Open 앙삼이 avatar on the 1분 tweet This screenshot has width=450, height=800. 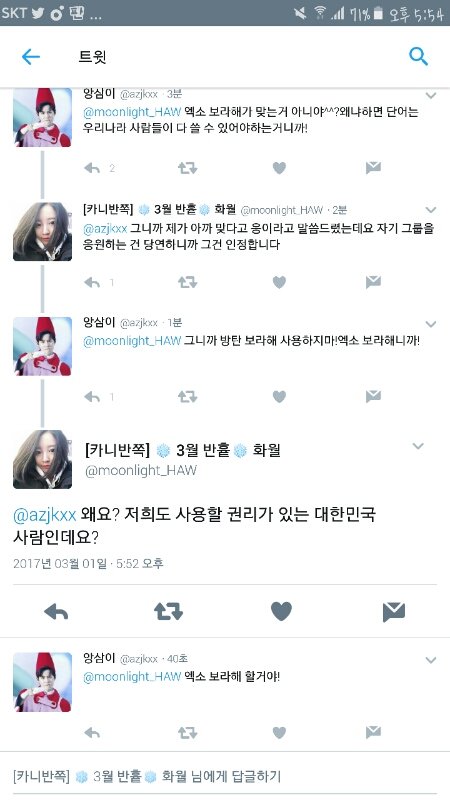tap(42, 346)
